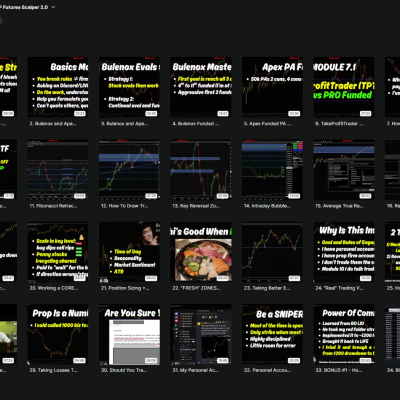400x400 pixels.
Task: Click title '4. Bulenox Funded ...'
Action: [x=196, y=124]
